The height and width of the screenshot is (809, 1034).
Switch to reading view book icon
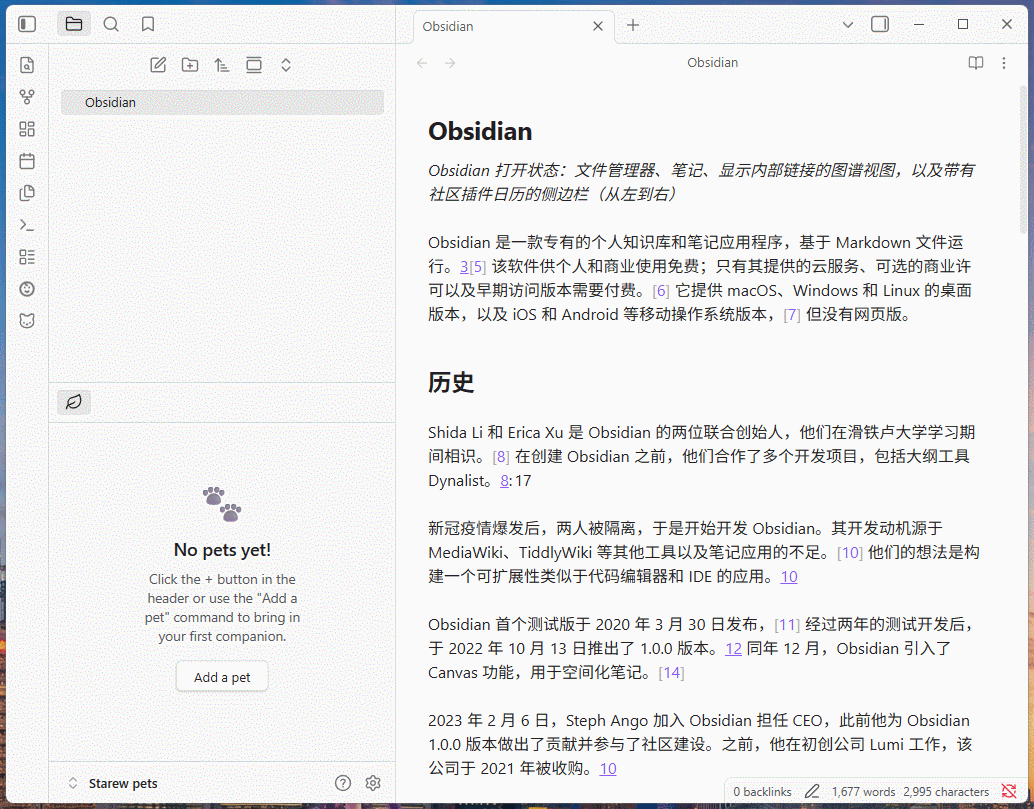[976, 63]
